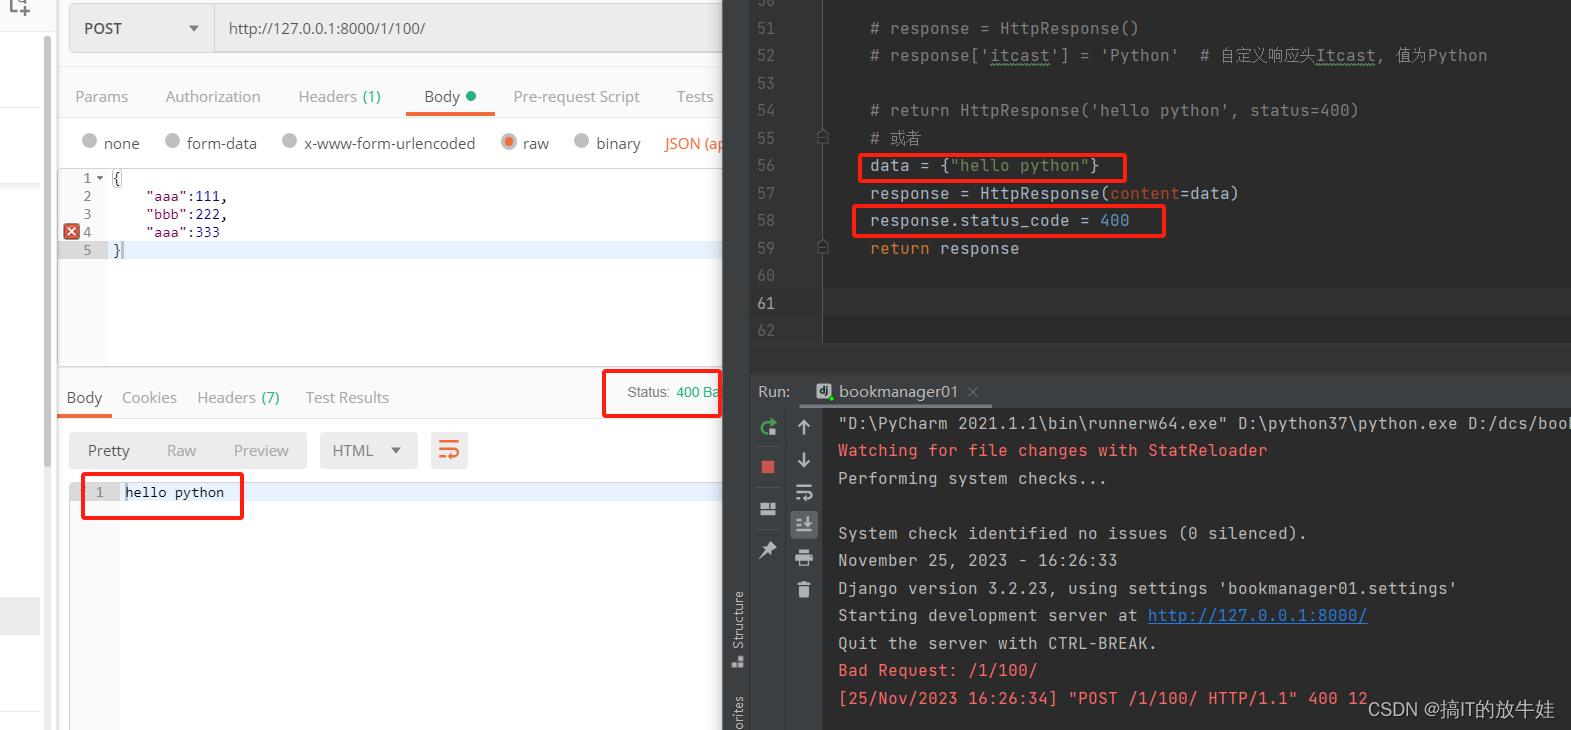The width and height of the screenshot is (1571, 730).
Task: Open the request Body tab
Action: [450, 97]
